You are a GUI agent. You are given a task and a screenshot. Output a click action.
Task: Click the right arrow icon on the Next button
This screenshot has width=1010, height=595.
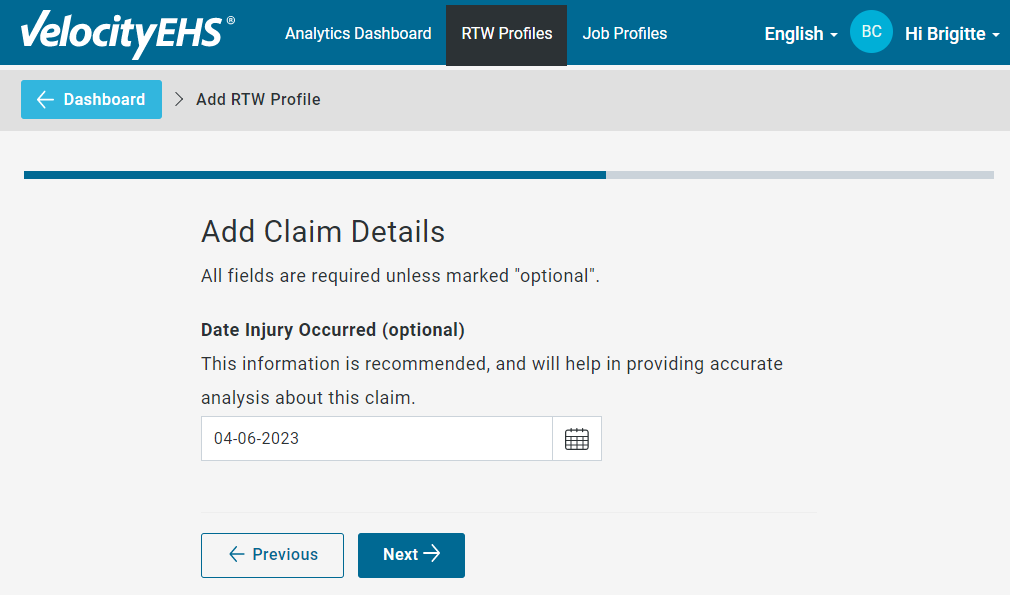tap(432, 554)
